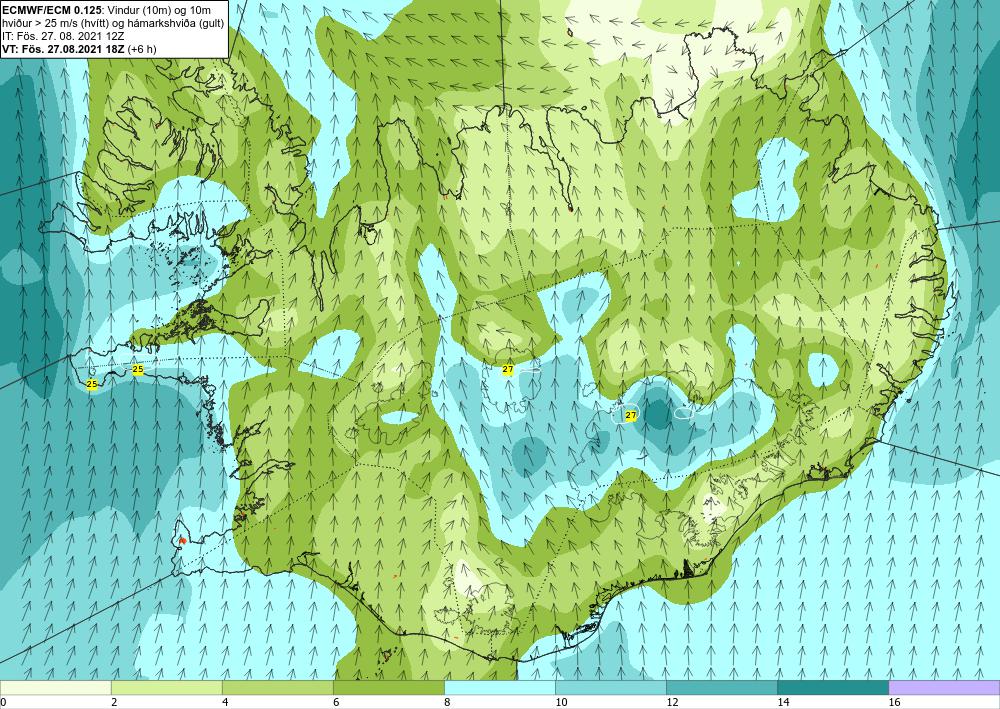Screen dimensions: 1000x709
Task: Click the light green 2–4 legend swatch
Action: [166, 687]
